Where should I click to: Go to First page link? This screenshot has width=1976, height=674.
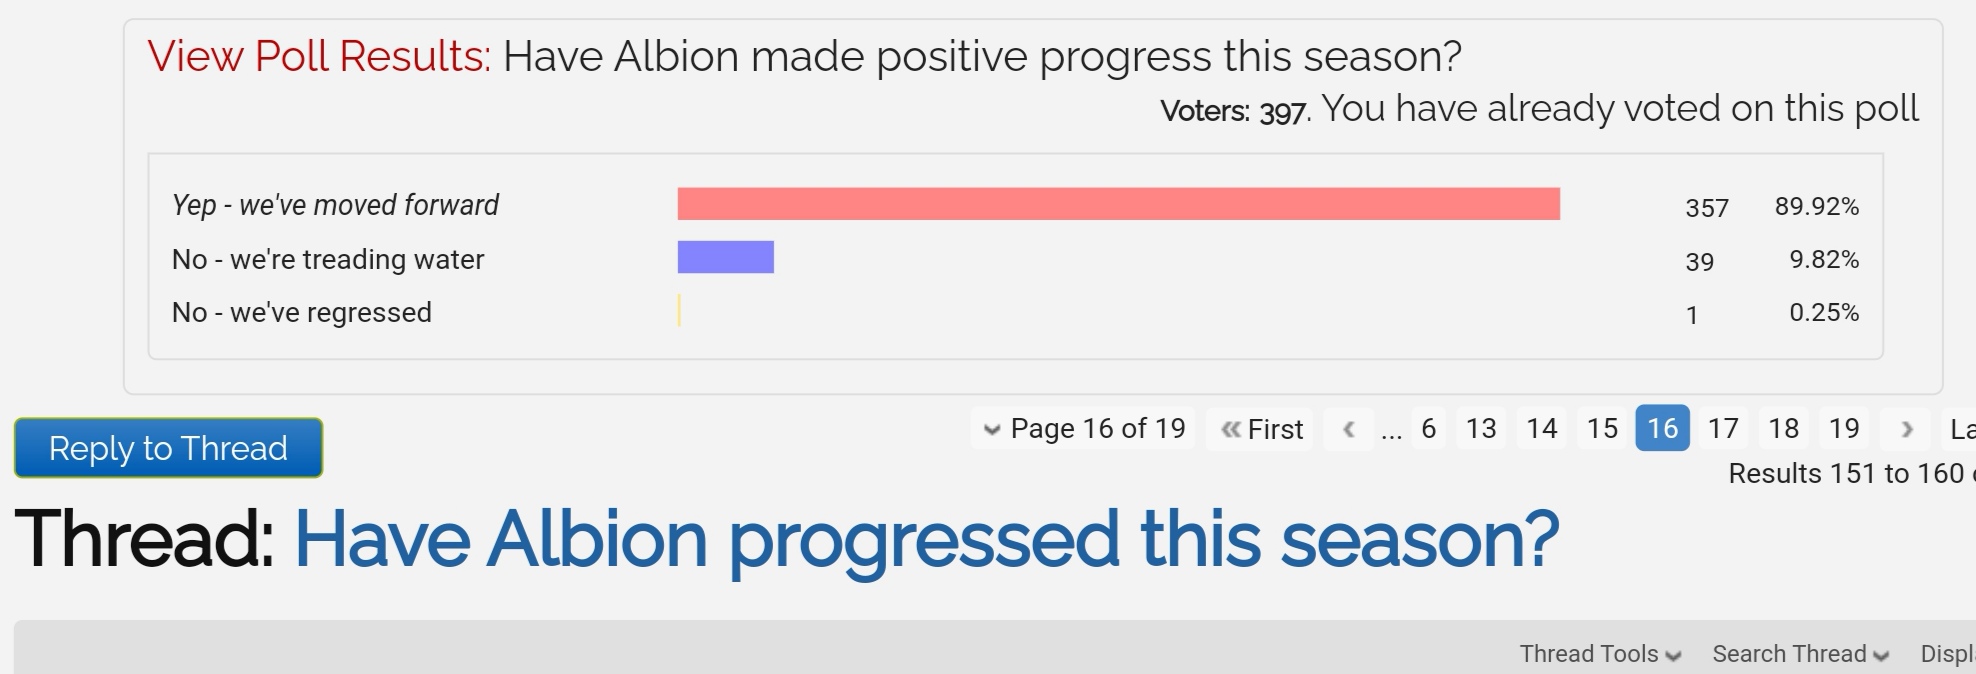click(x=1260, y=429)
